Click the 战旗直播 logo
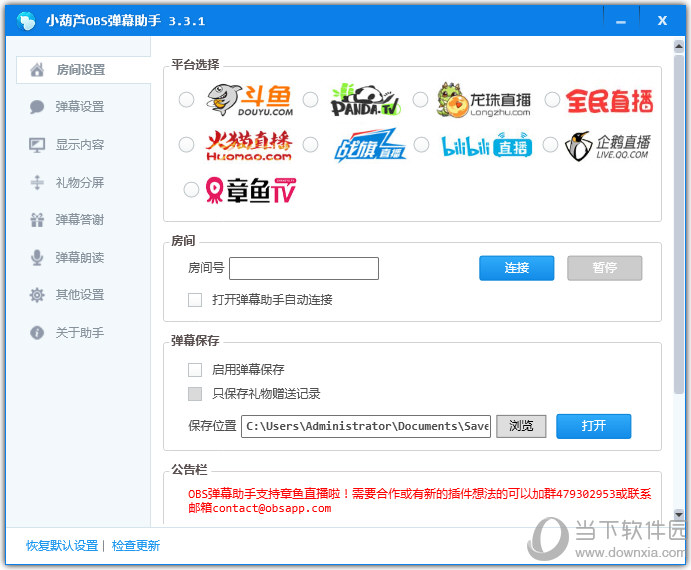This screenshot has height=570, width=691. point(370,145)
